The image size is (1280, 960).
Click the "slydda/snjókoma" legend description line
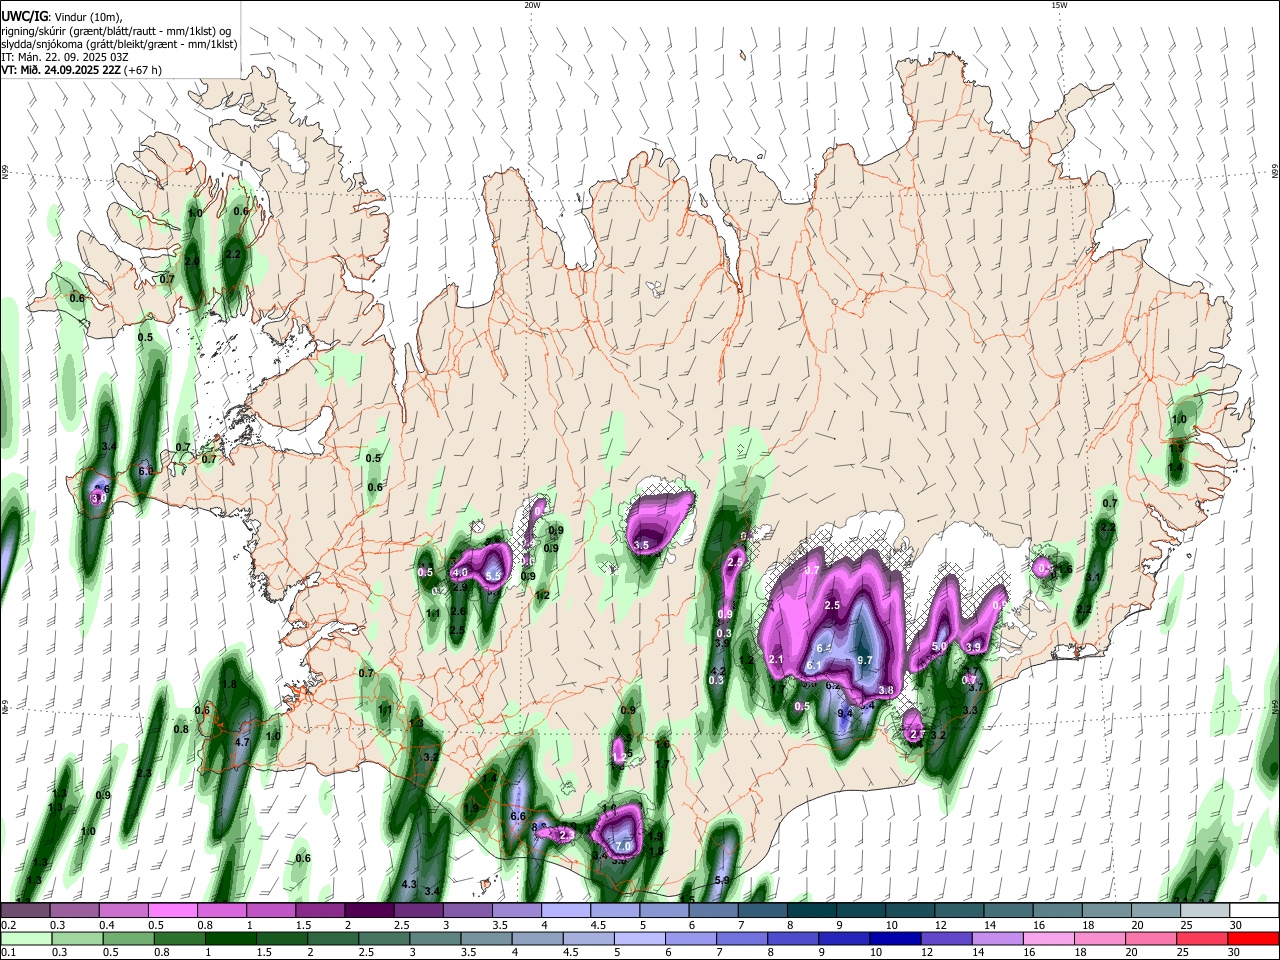[119, 44]
